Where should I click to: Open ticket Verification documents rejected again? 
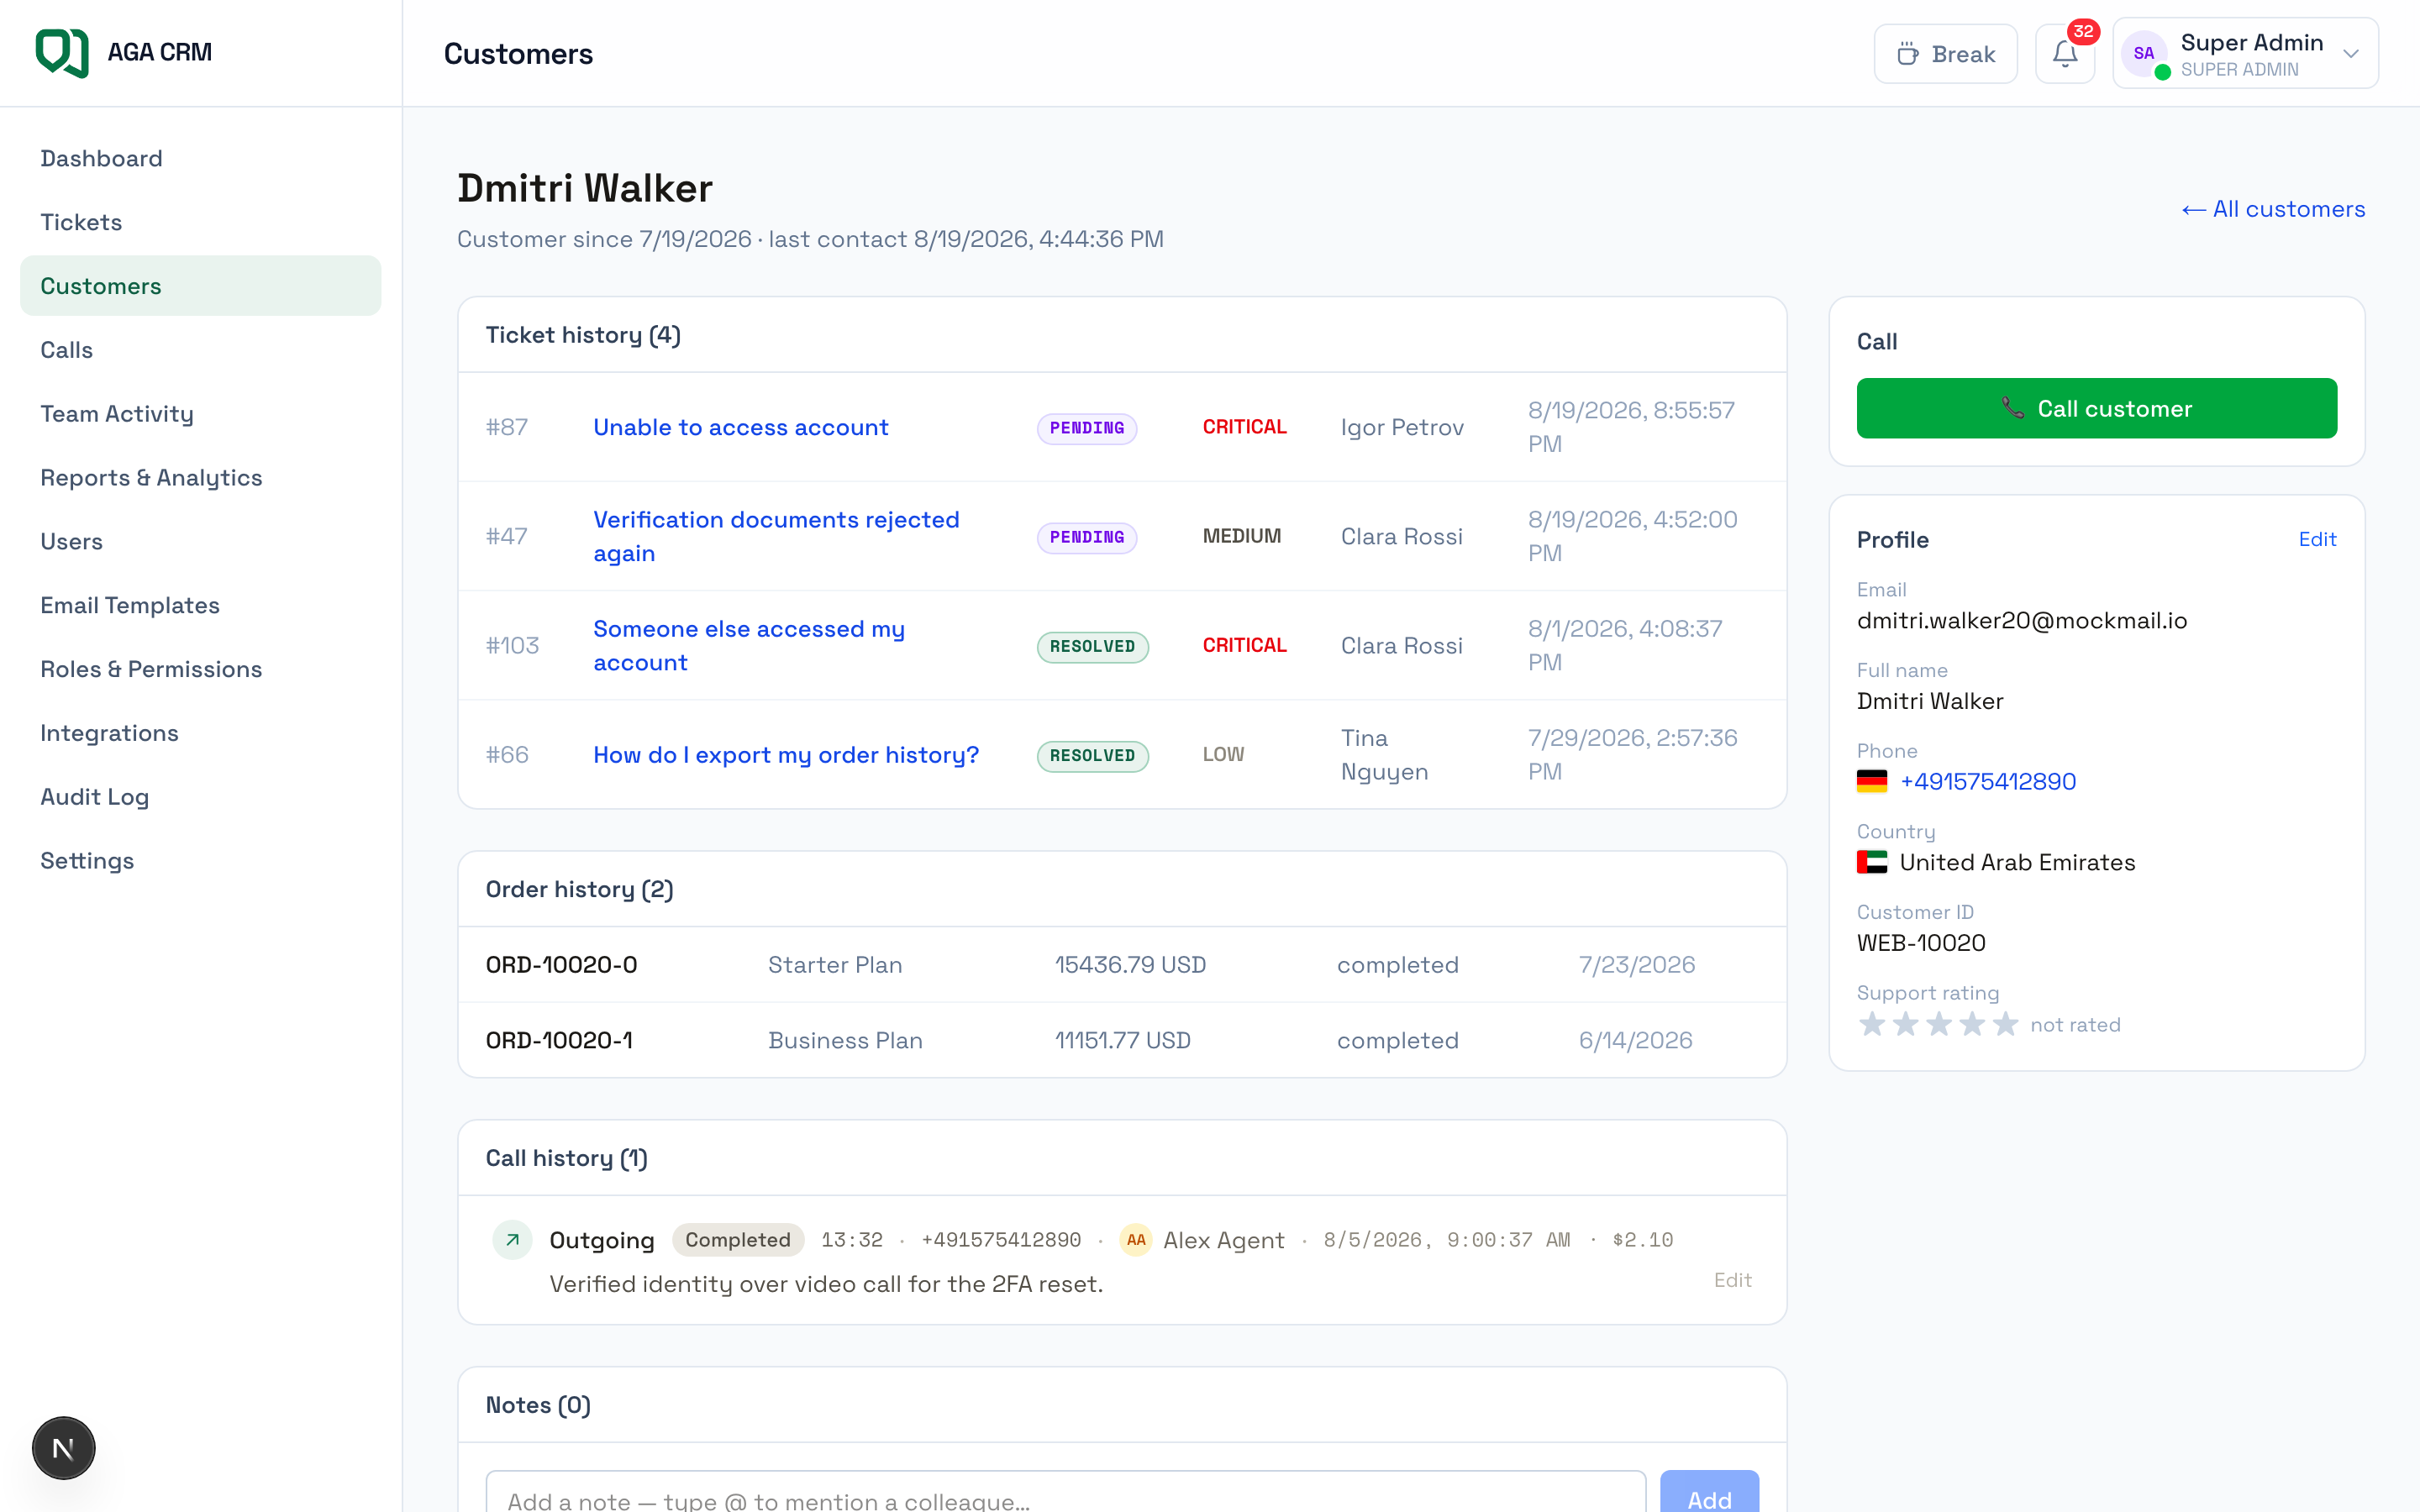(x=776, y=536)
